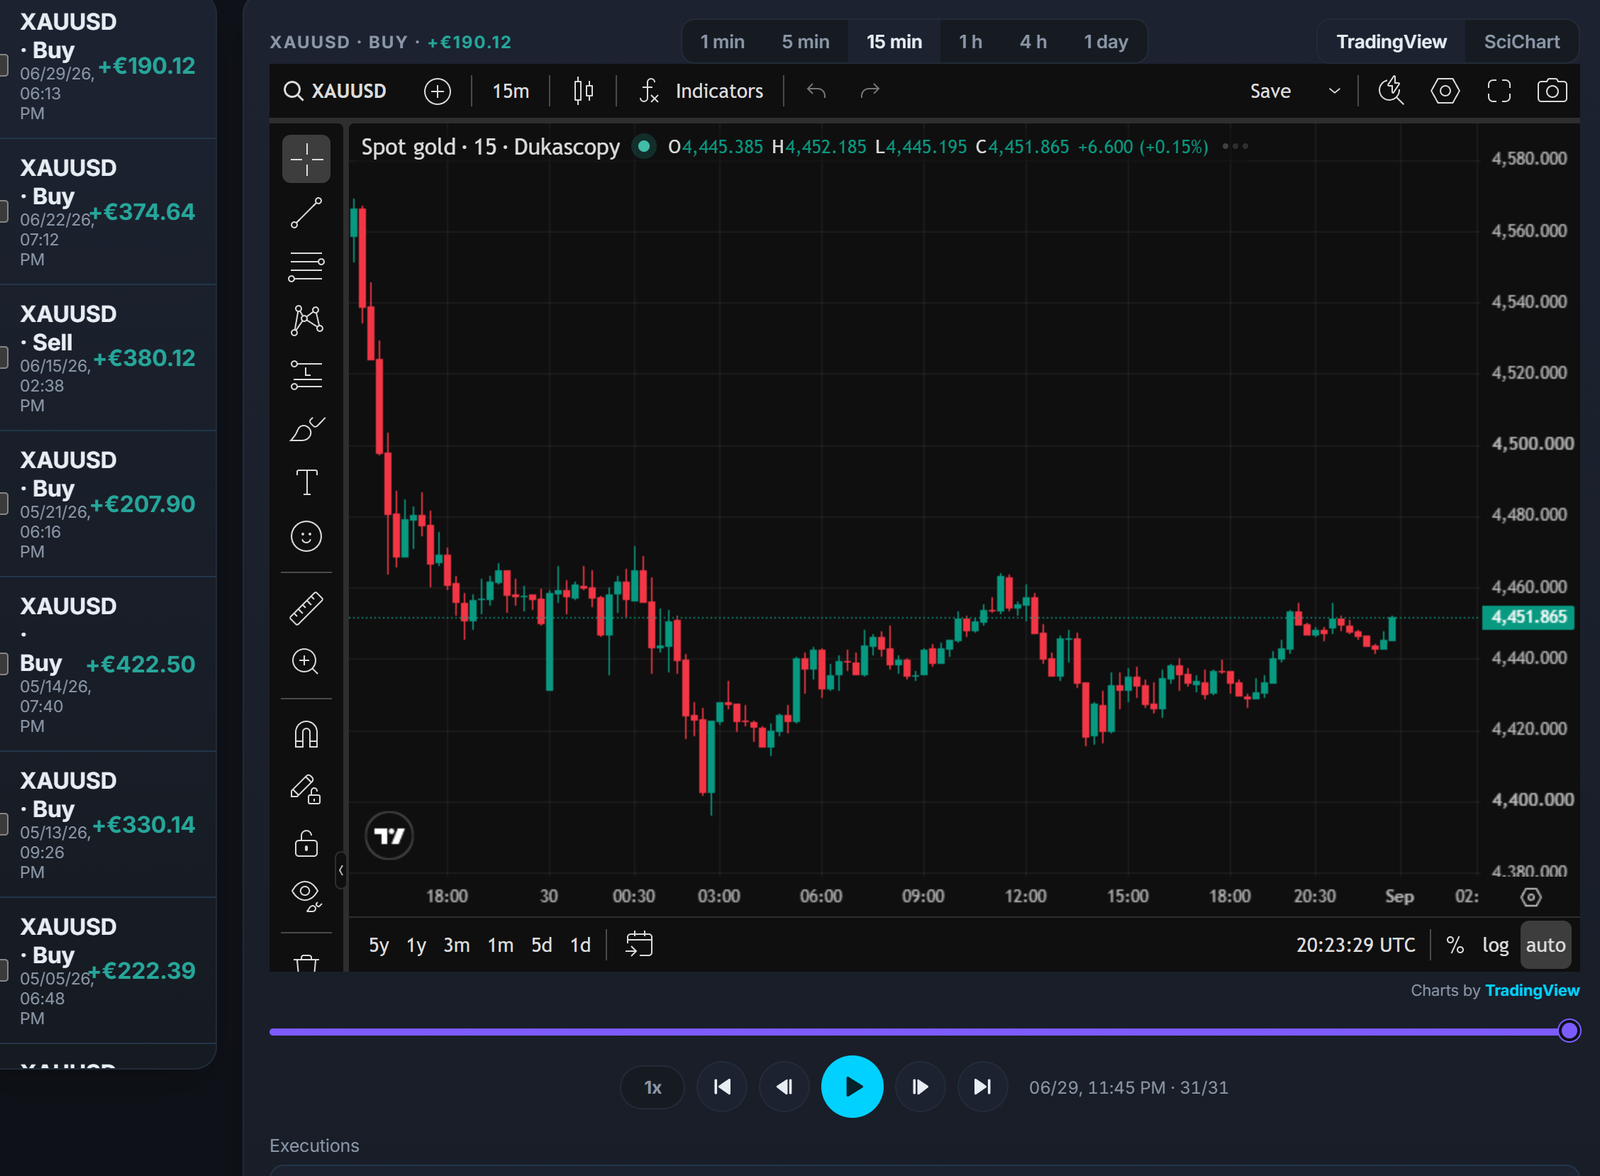Open the candlestick chart type menu
The height and width of the screenshot is (1176, 1600).
point(583,92)
